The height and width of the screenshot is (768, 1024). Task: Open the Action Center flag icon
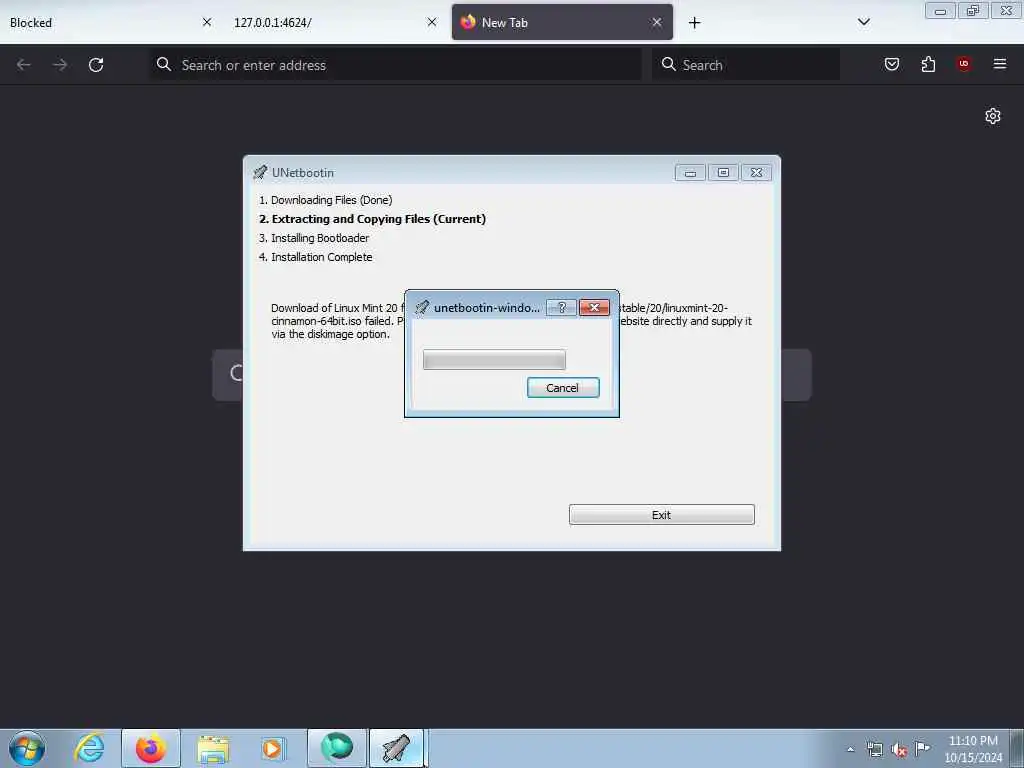922,748
